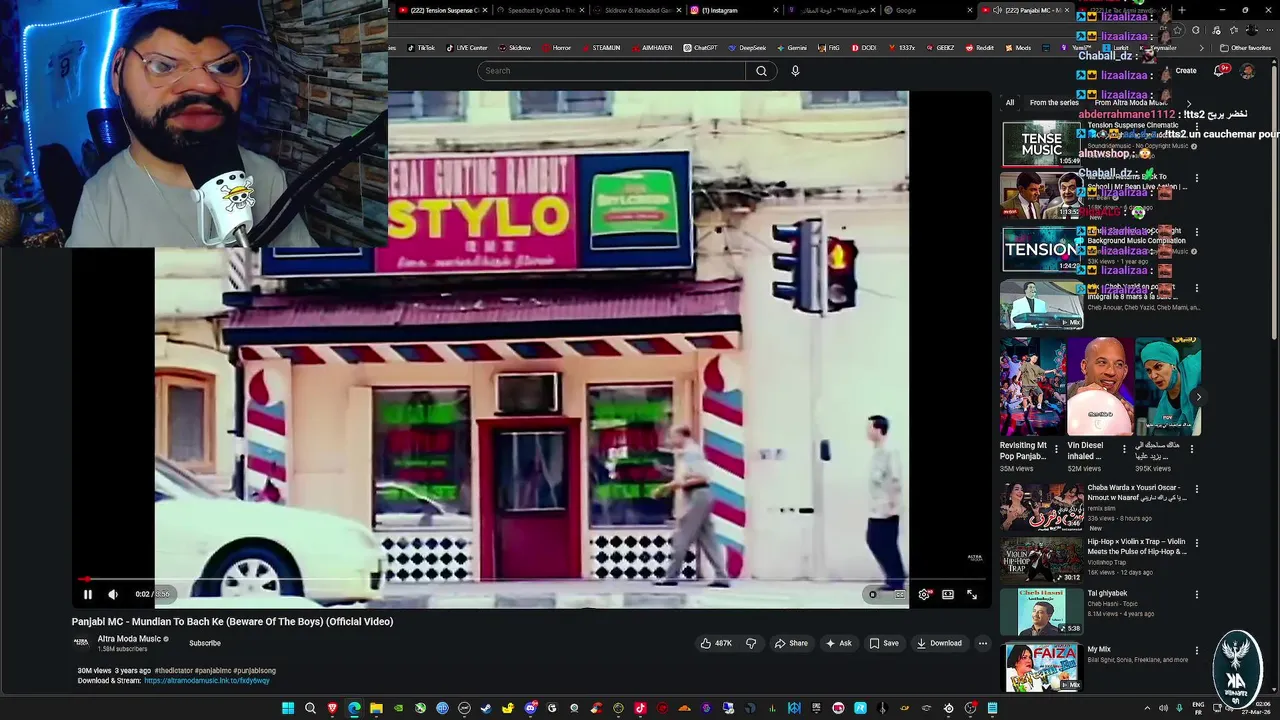
Task: Dislike the Panjabi MC video
Action: coord(751,643)
